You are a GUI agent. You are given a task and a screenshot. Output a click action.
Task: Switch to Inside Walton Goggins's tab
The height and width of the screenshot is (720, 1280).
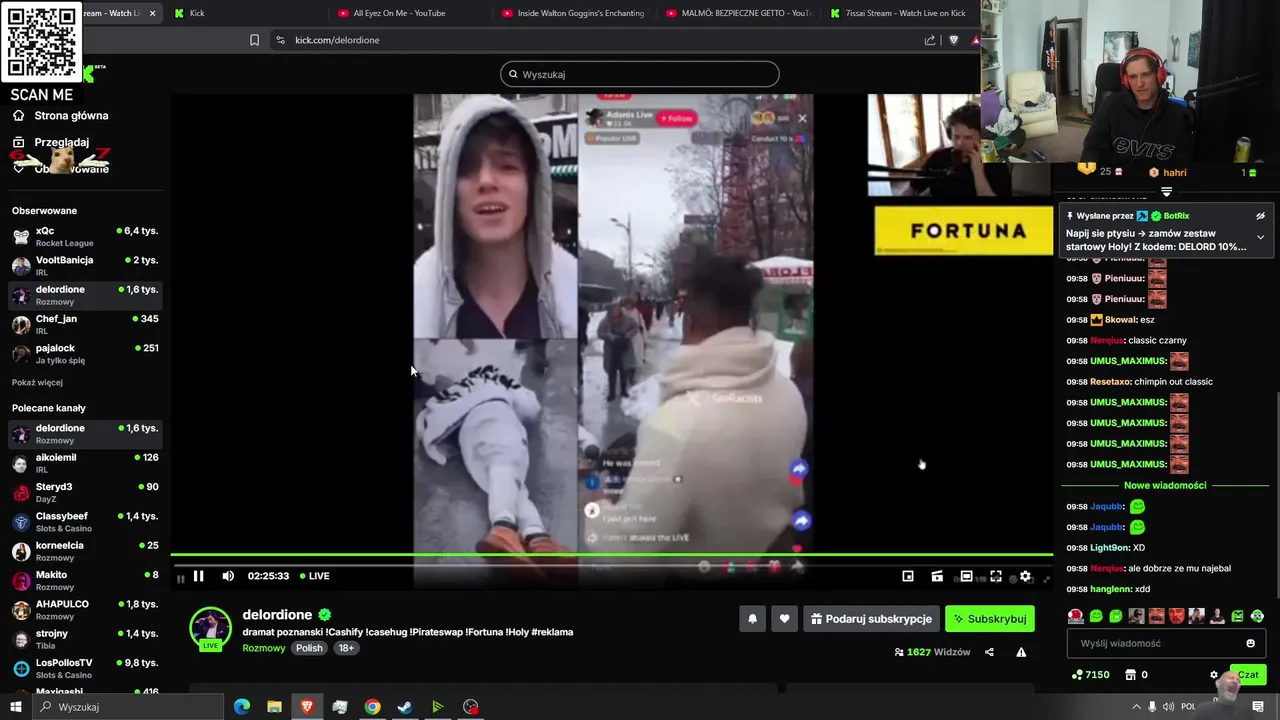coord(575,13)
